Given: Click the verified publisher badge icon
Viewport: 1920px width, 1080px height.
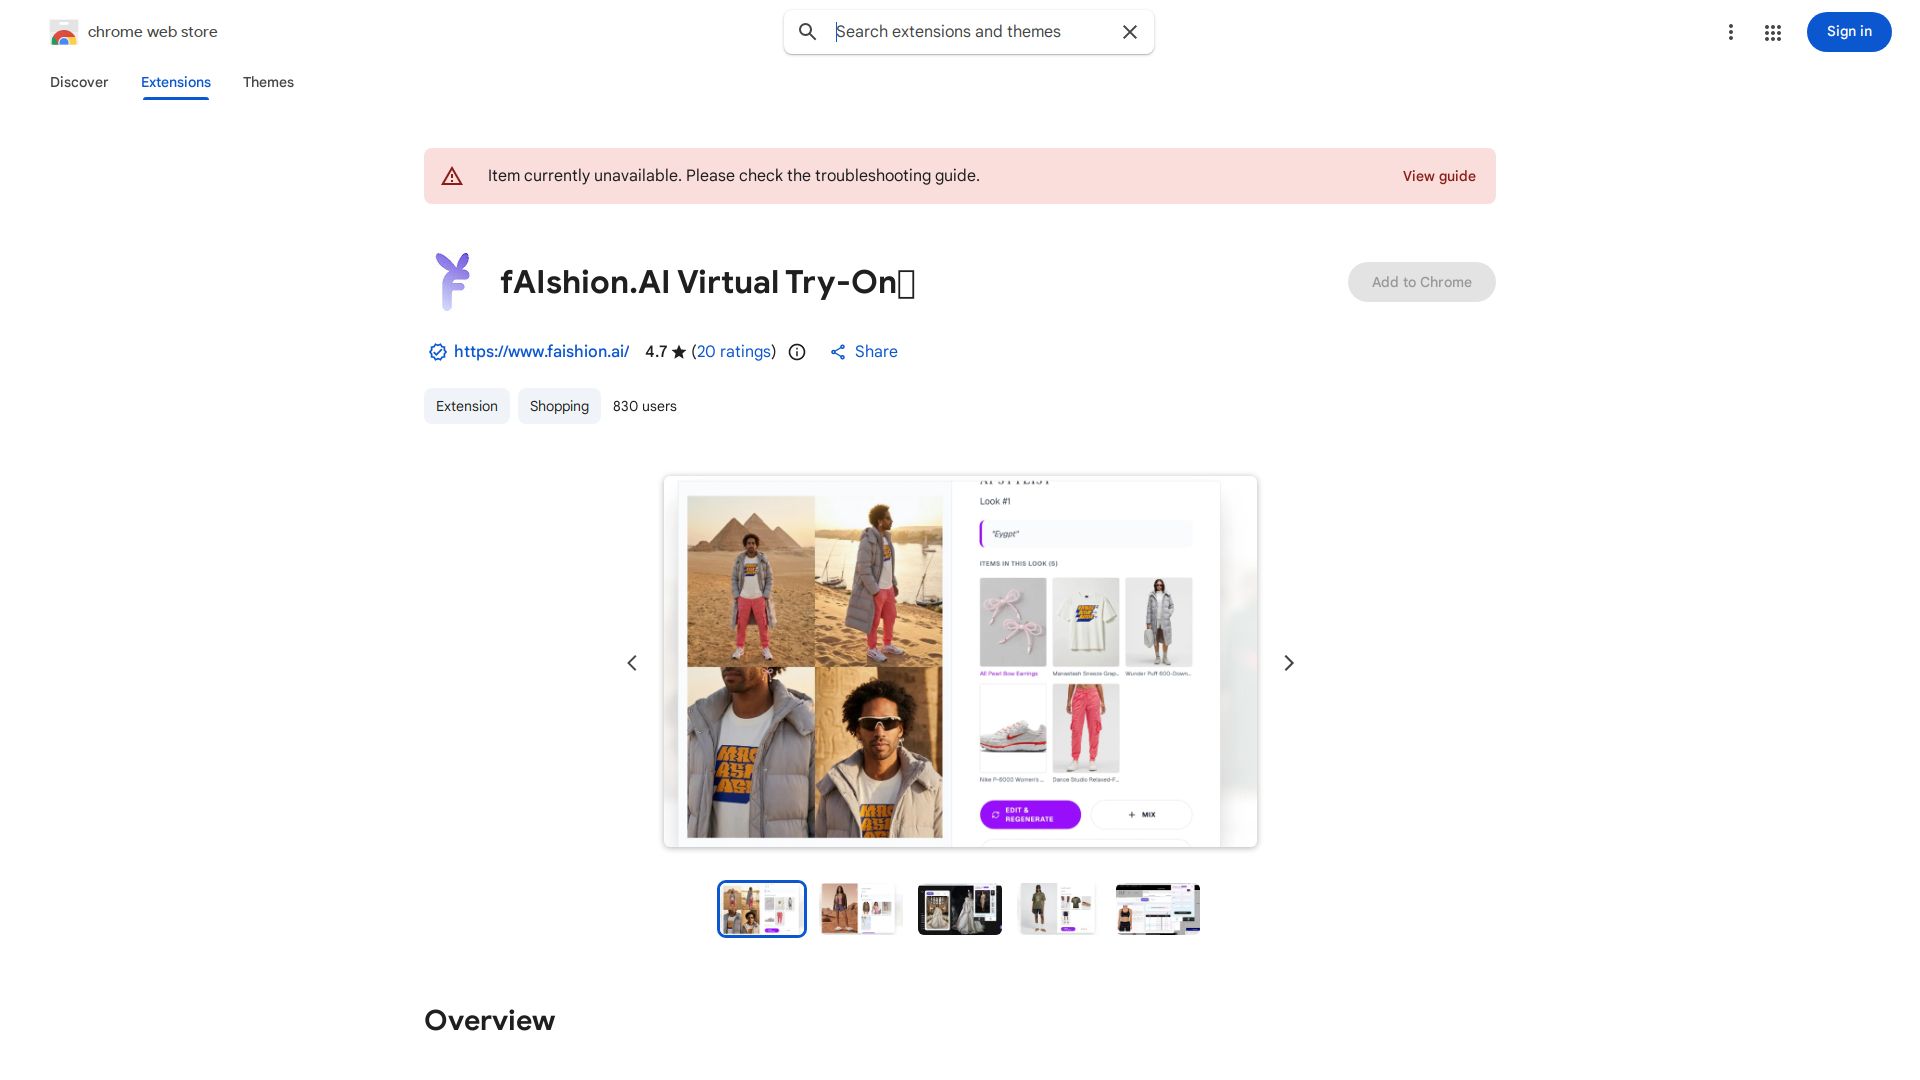Looking at the screenshot, I should click(437, 352).
